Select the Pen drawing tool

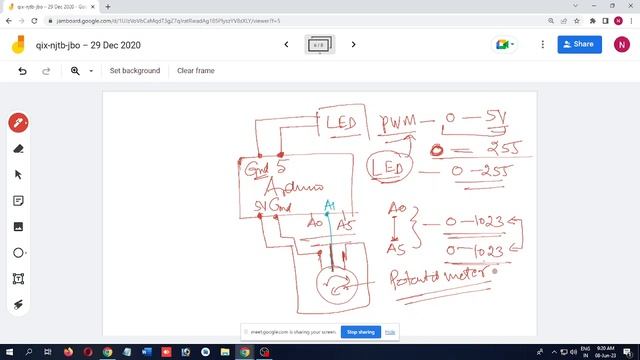pyautogui.click(x=18, y=123)
